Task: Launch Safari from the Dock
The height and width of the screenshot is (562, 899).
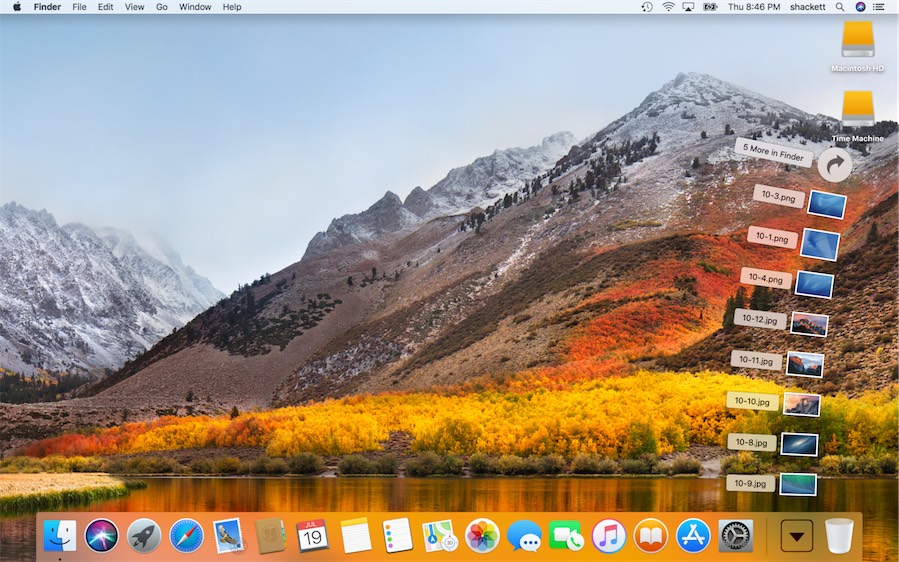Action: 186,536
